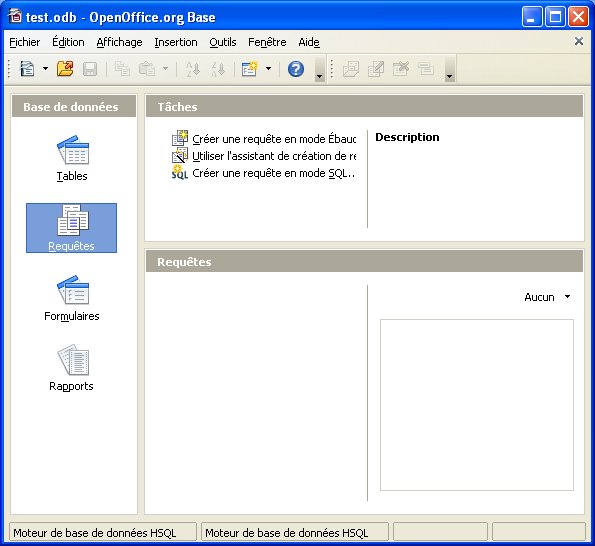595x546 pixels.
Task: Click the New document icon in toolbar
Action: [27, 69]
